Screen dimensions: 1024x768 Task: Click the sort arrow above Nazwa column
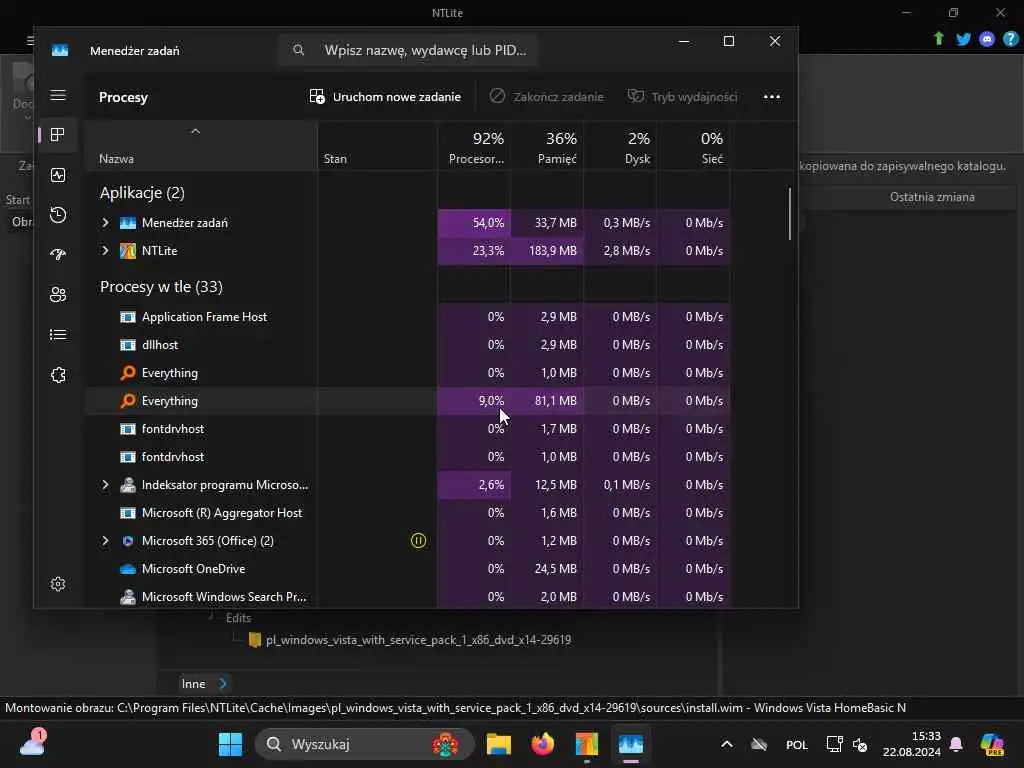[x=195, y=131]
